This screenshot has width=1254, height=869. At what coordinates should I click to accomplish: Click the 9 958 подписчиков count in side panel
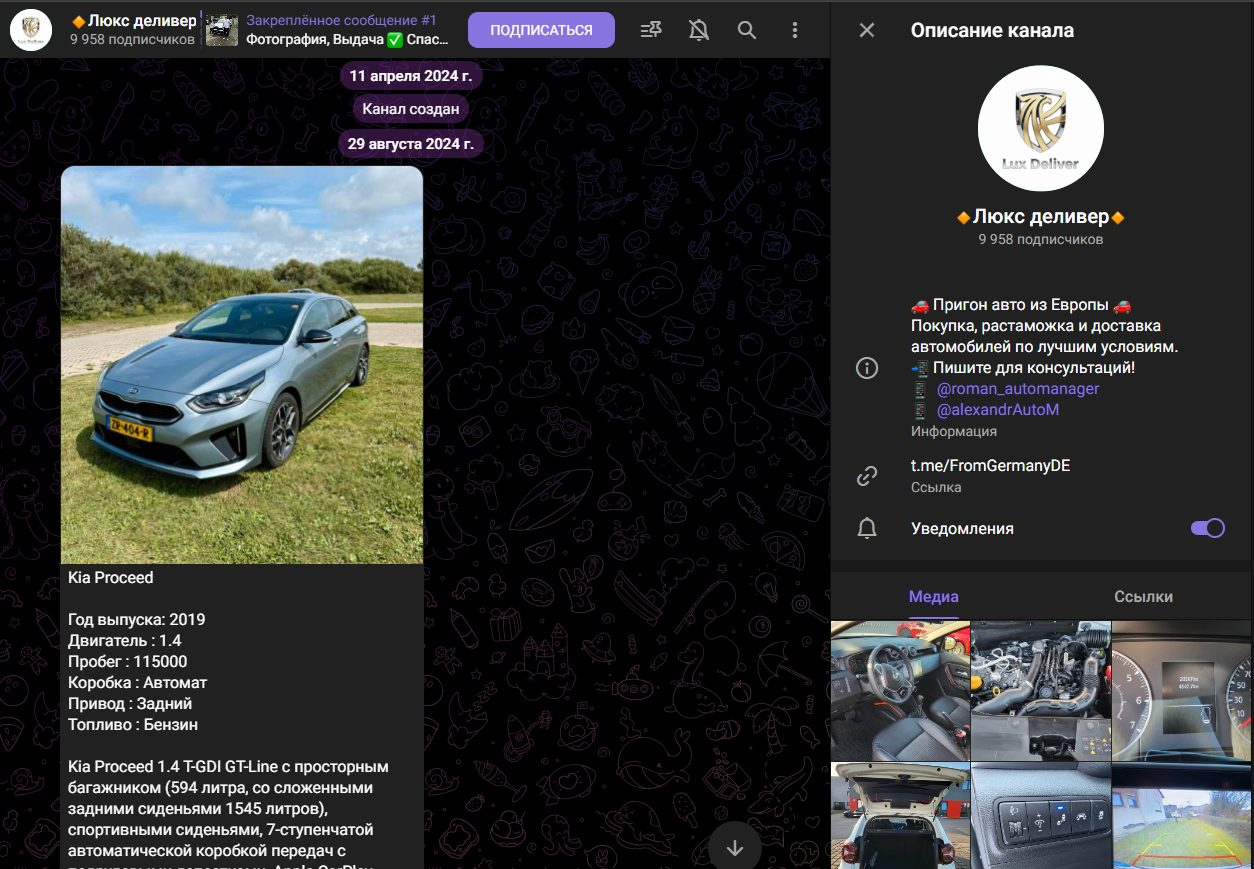(1041, 240)
